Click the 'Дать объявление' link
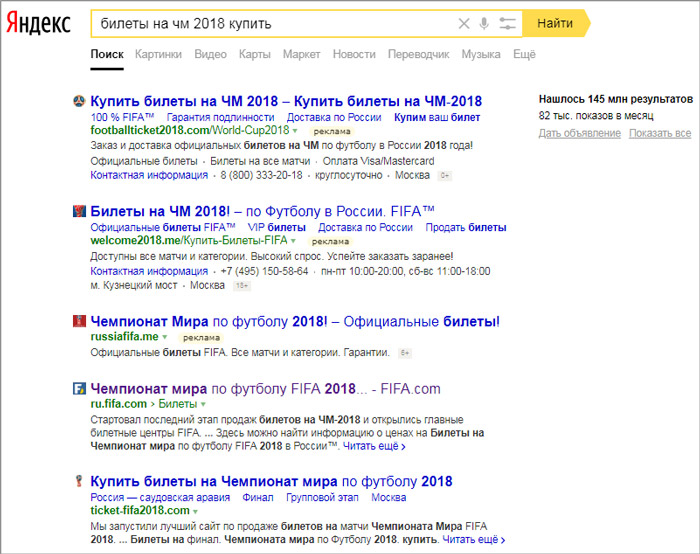Screen dimensions: 700x554 (579, 133)
